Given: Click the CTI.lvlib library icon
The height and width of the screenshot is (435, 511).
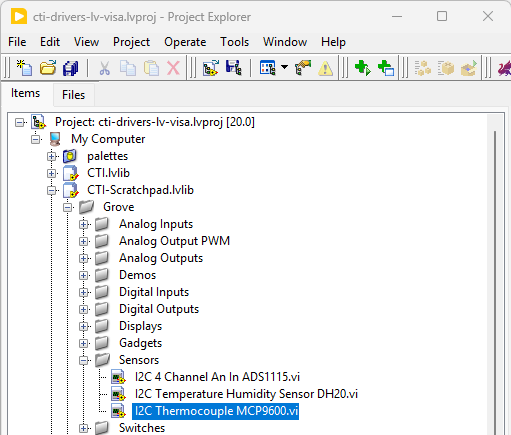Looking at the screenshot, I should [71, 173].
